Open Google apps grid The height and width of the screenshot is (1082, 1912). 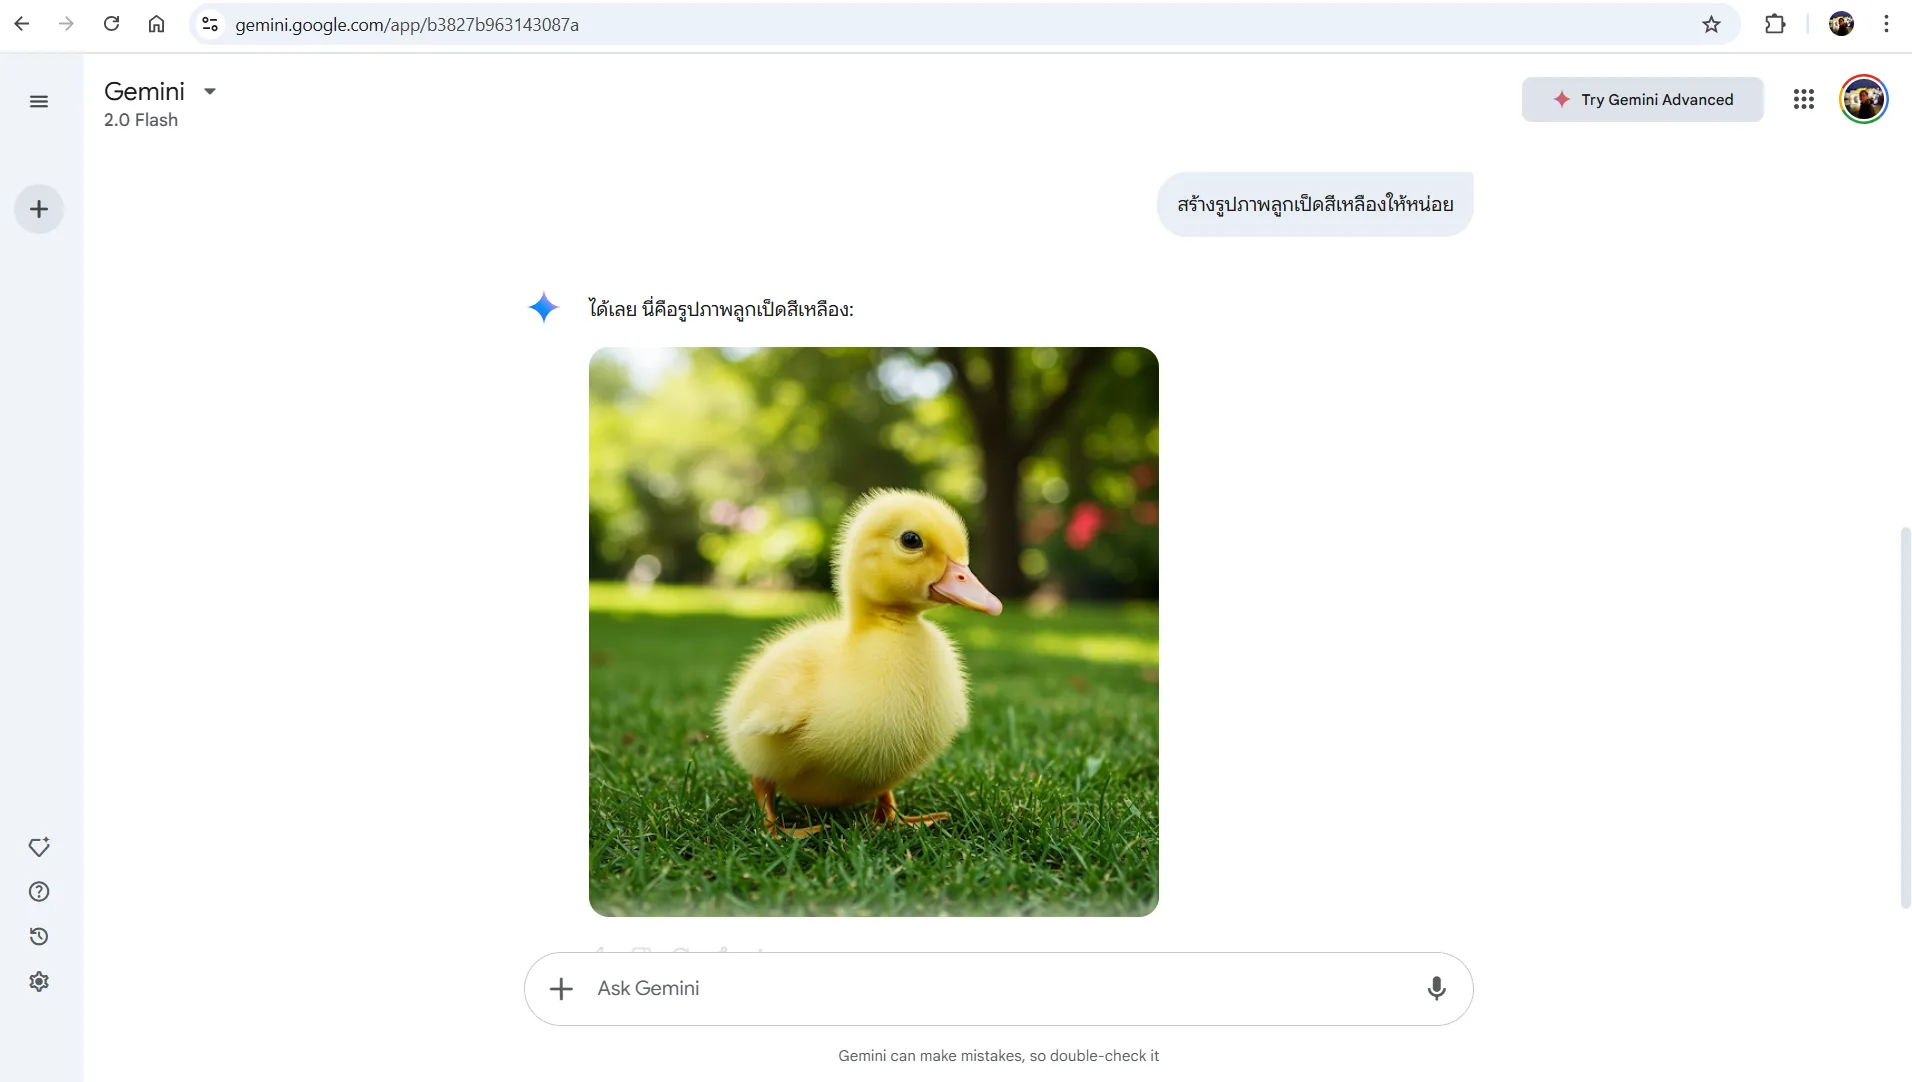tap(1803, 99)
